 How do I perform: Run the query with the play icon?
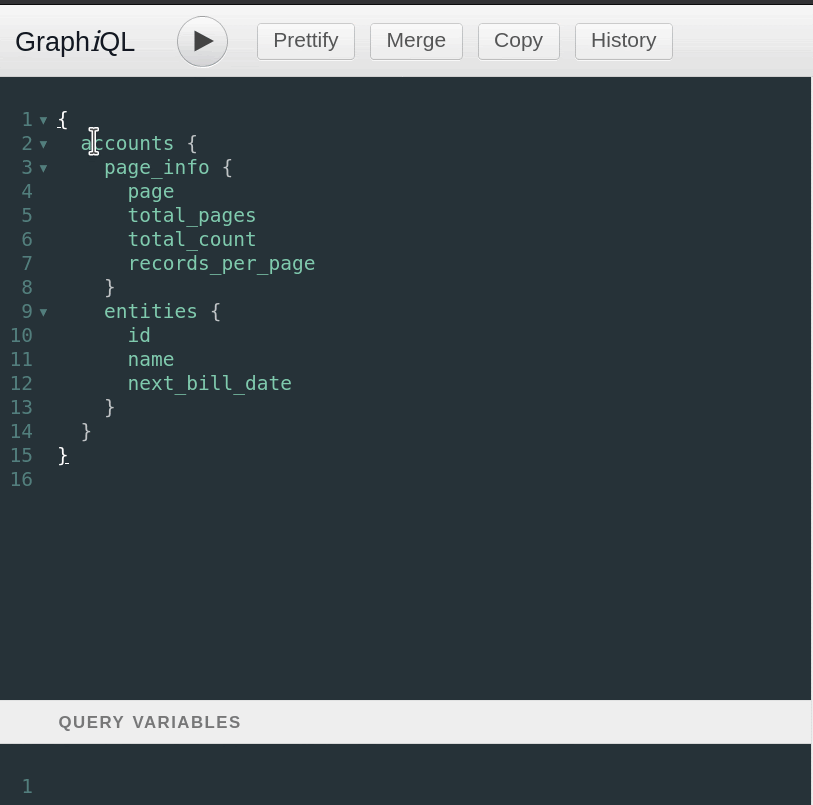tap(201, 41)
